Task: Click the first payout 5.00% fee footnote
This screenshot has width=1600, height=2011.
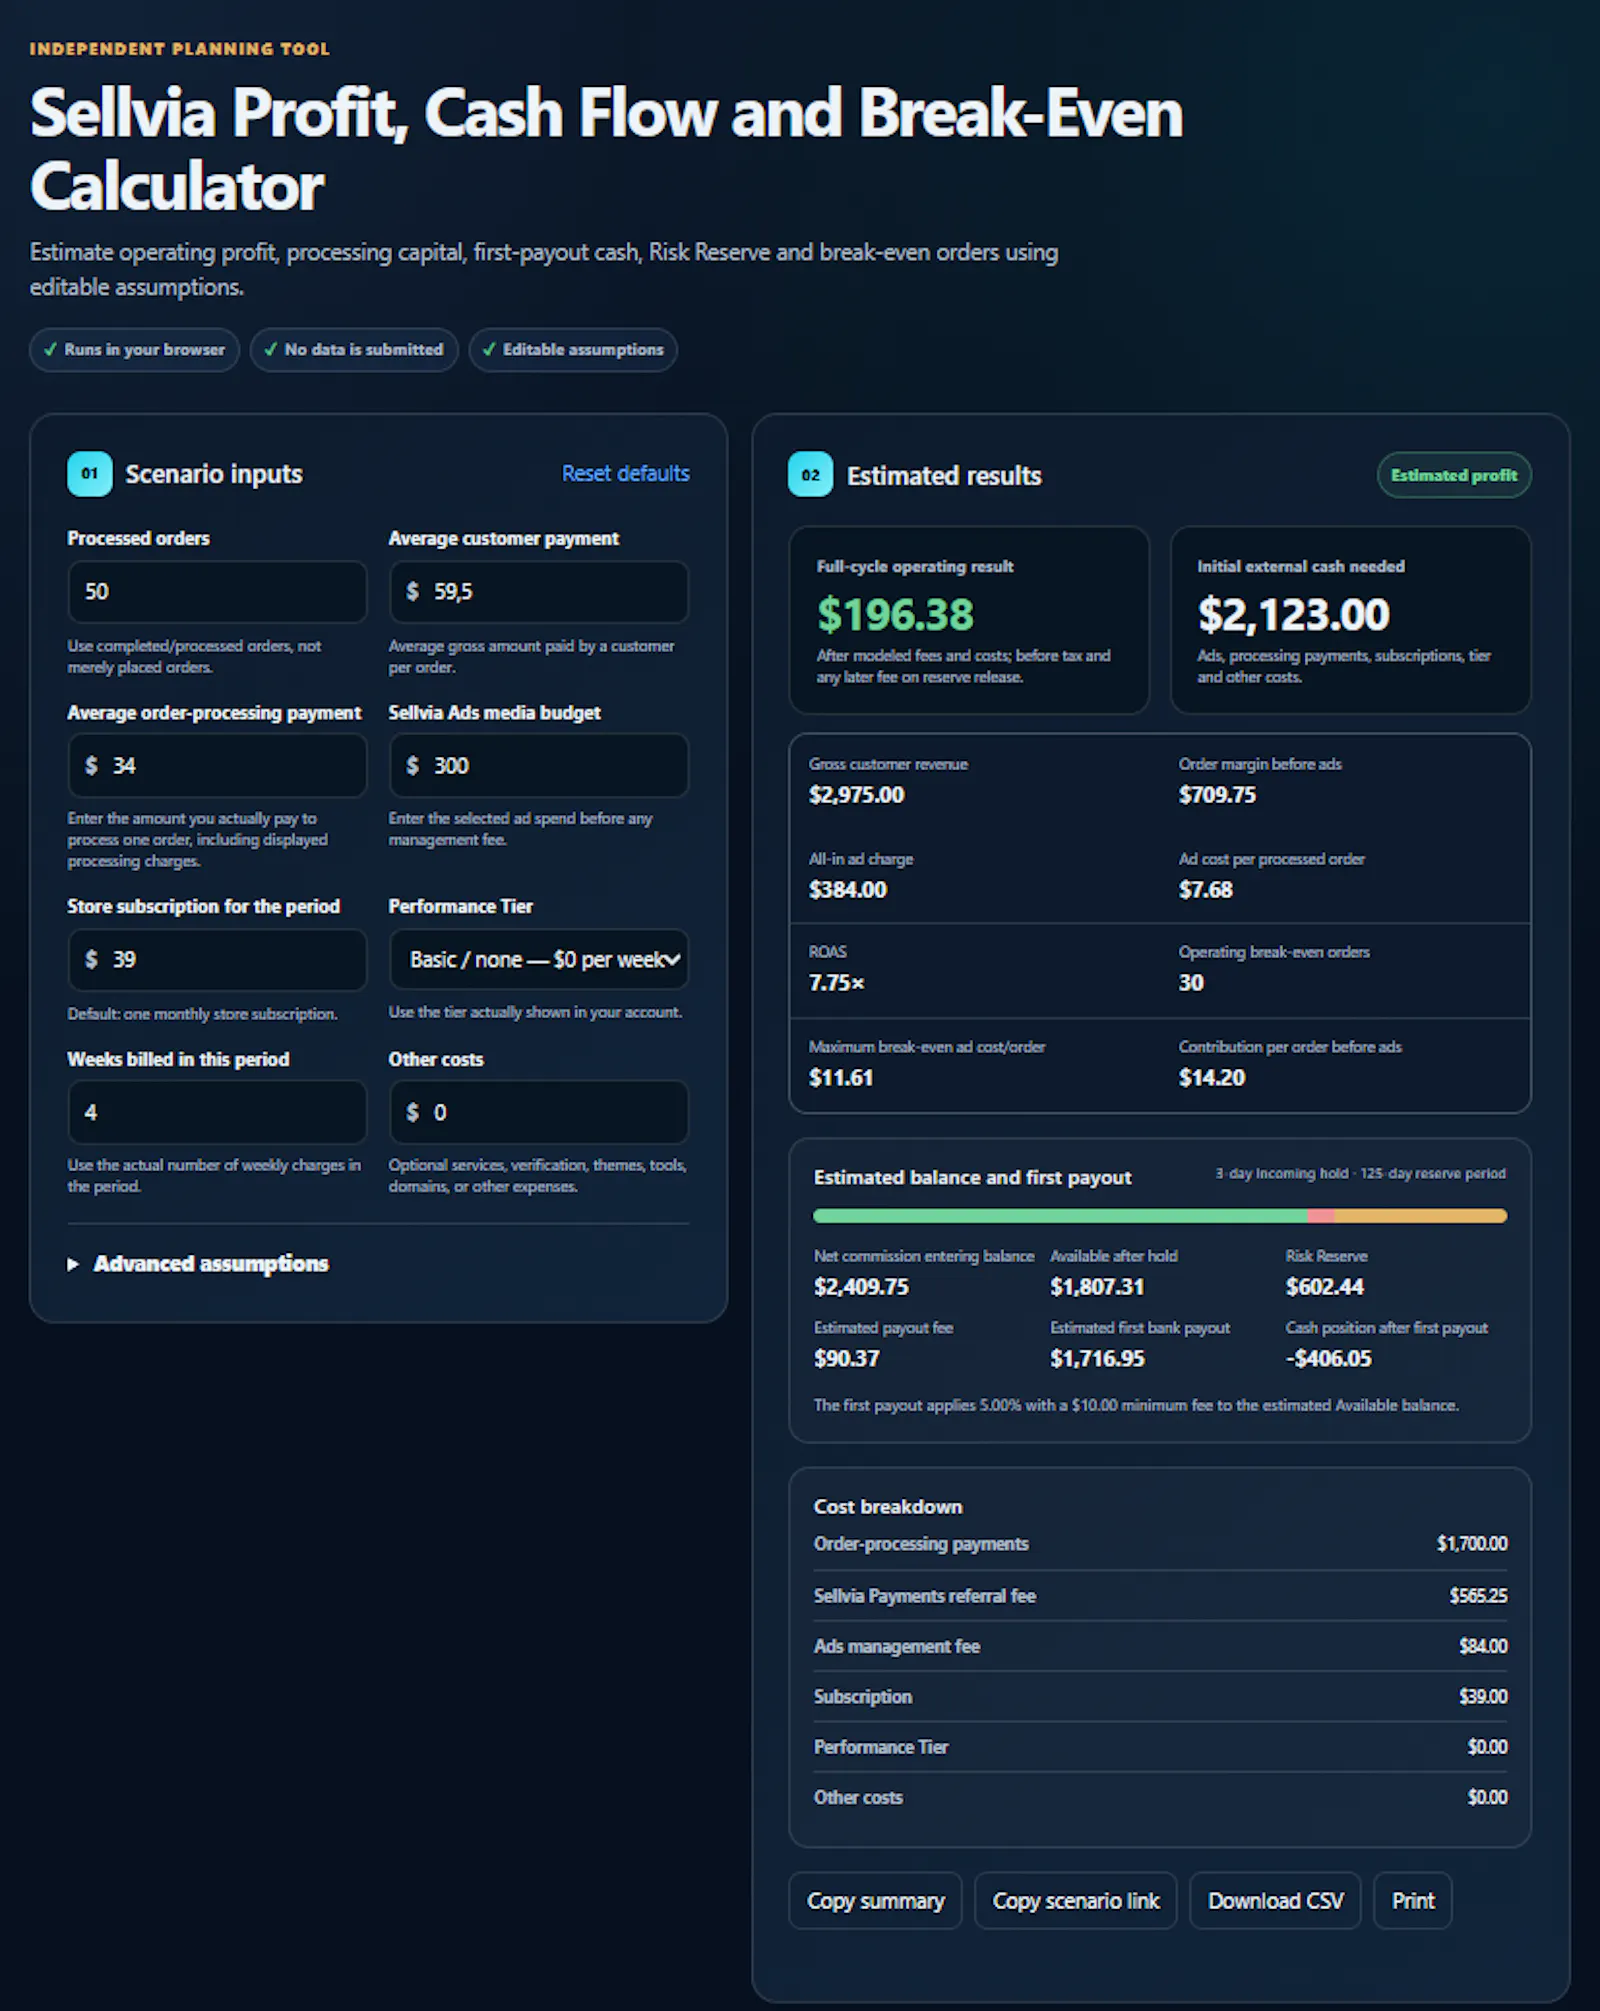Action: 1136,1406
